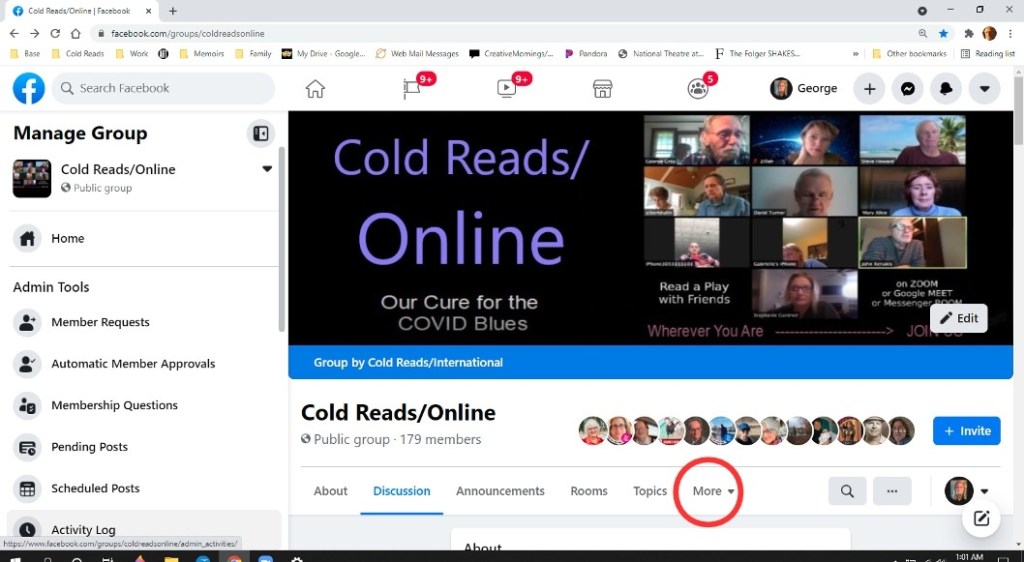Select the Rooms tab
The image size is (1024, 562).
click(589, 491)
